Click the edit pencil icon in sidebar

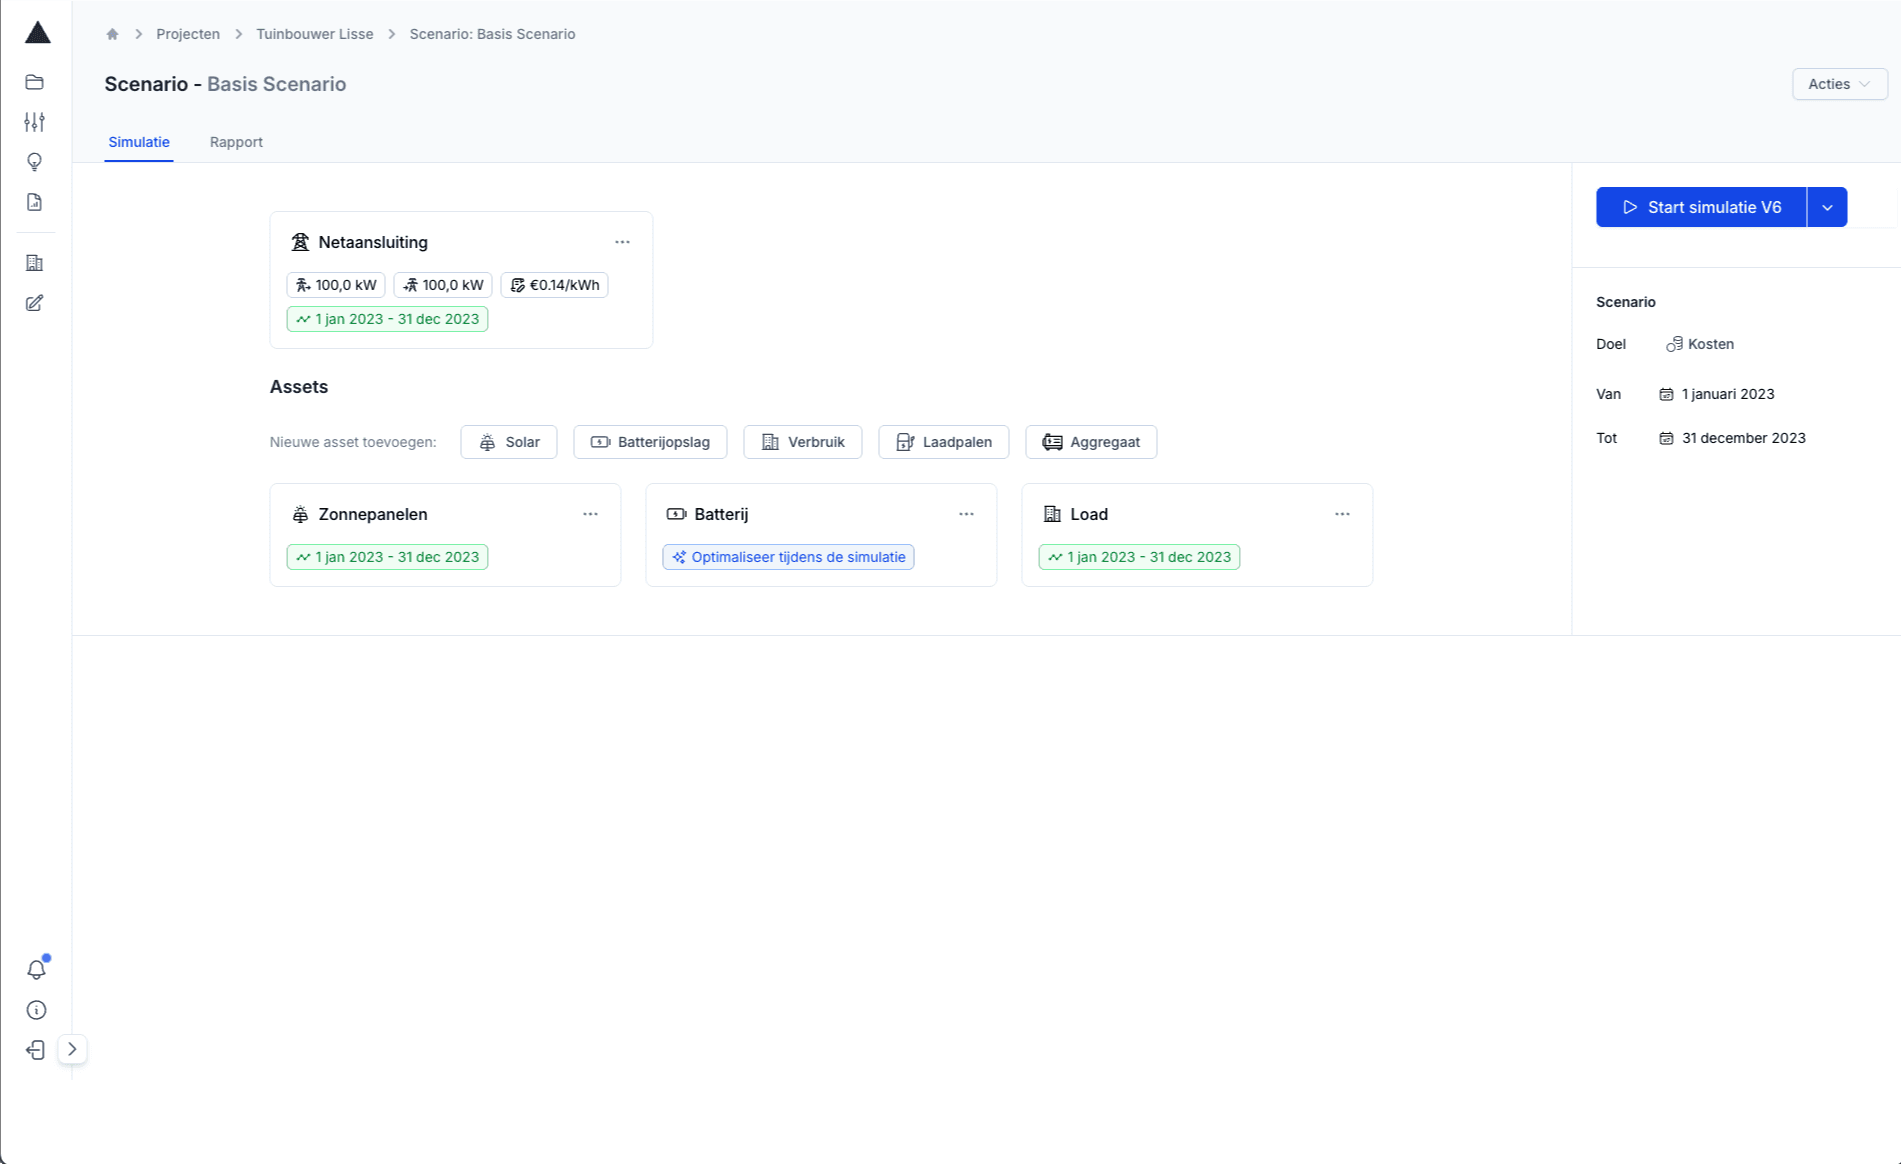pyautogui.click(x=35, y=303)
